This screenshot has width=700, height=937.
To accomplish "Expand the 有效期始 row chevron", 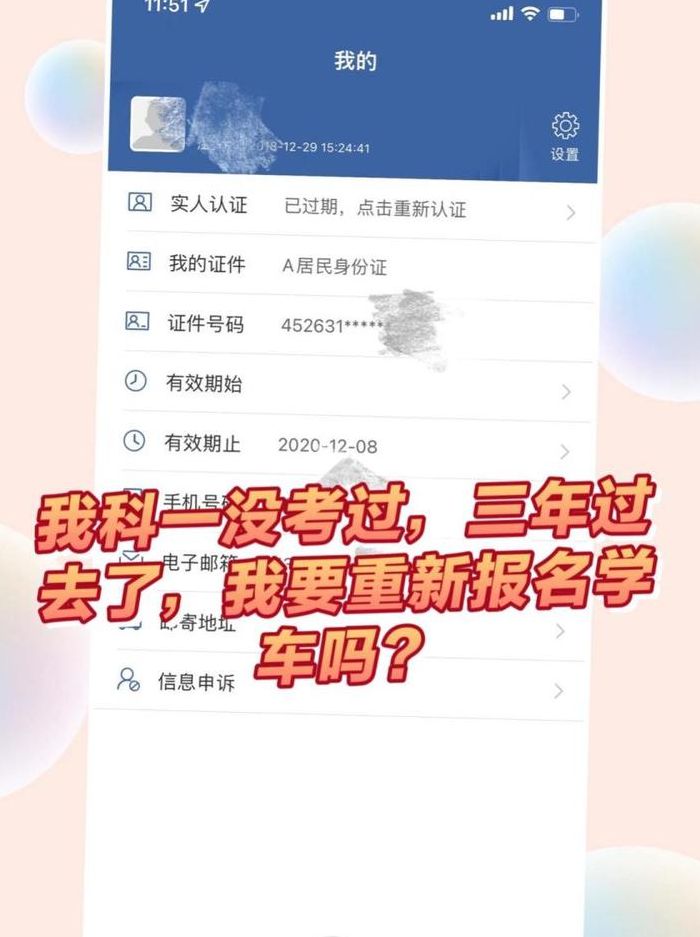I will click(566, 392).
